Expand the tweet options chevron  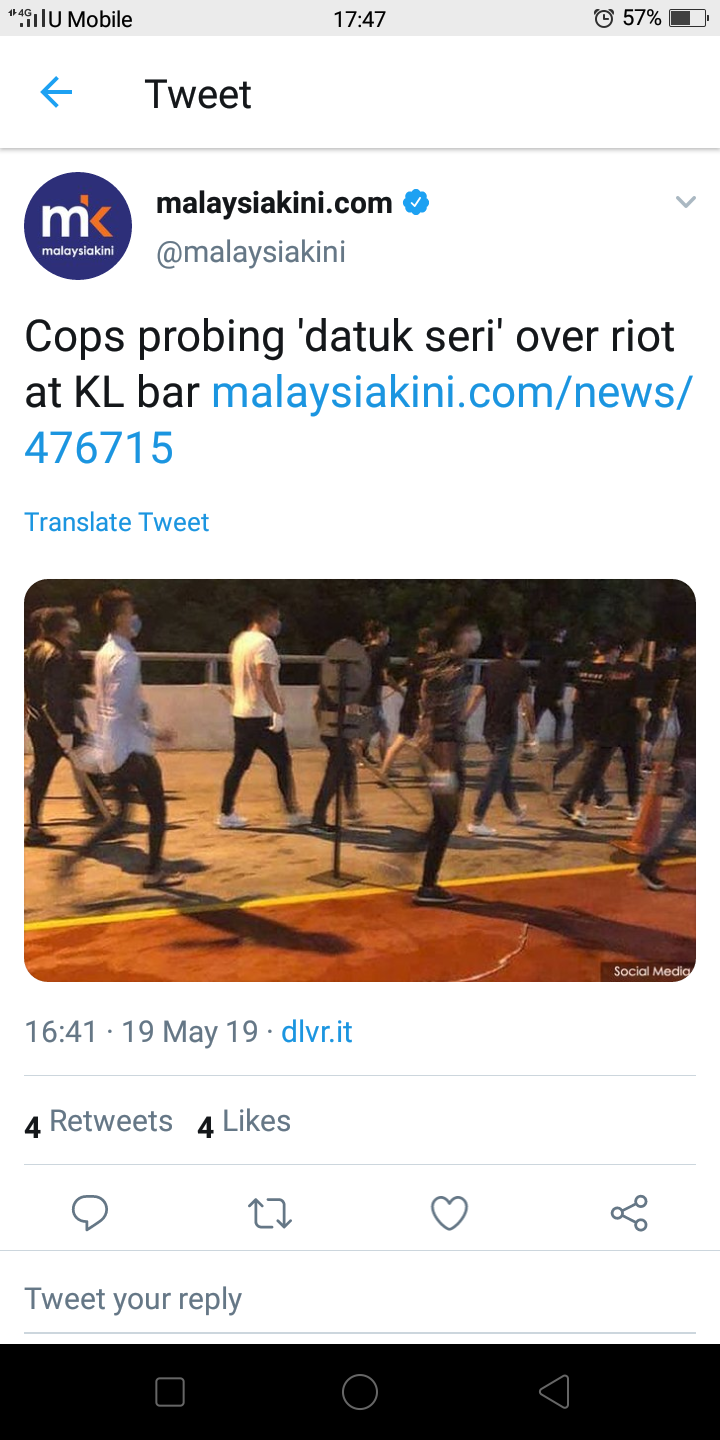[x=685, y=202]
